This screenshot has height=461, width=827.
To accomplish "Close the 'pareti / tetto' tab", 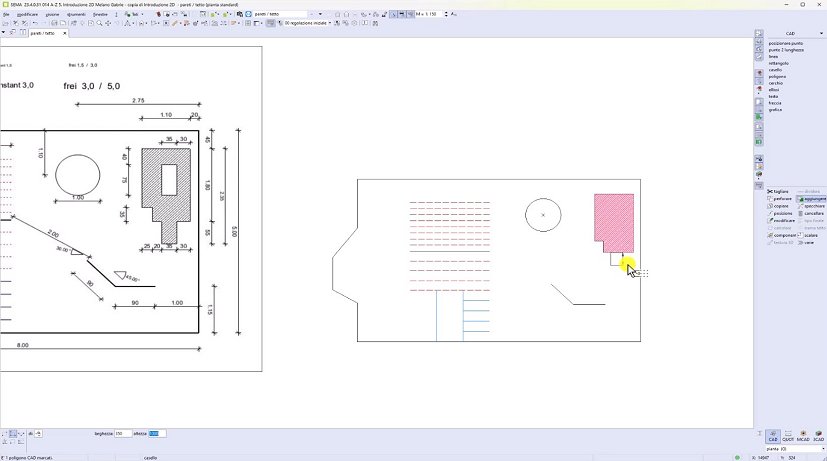I will point(64,33).
